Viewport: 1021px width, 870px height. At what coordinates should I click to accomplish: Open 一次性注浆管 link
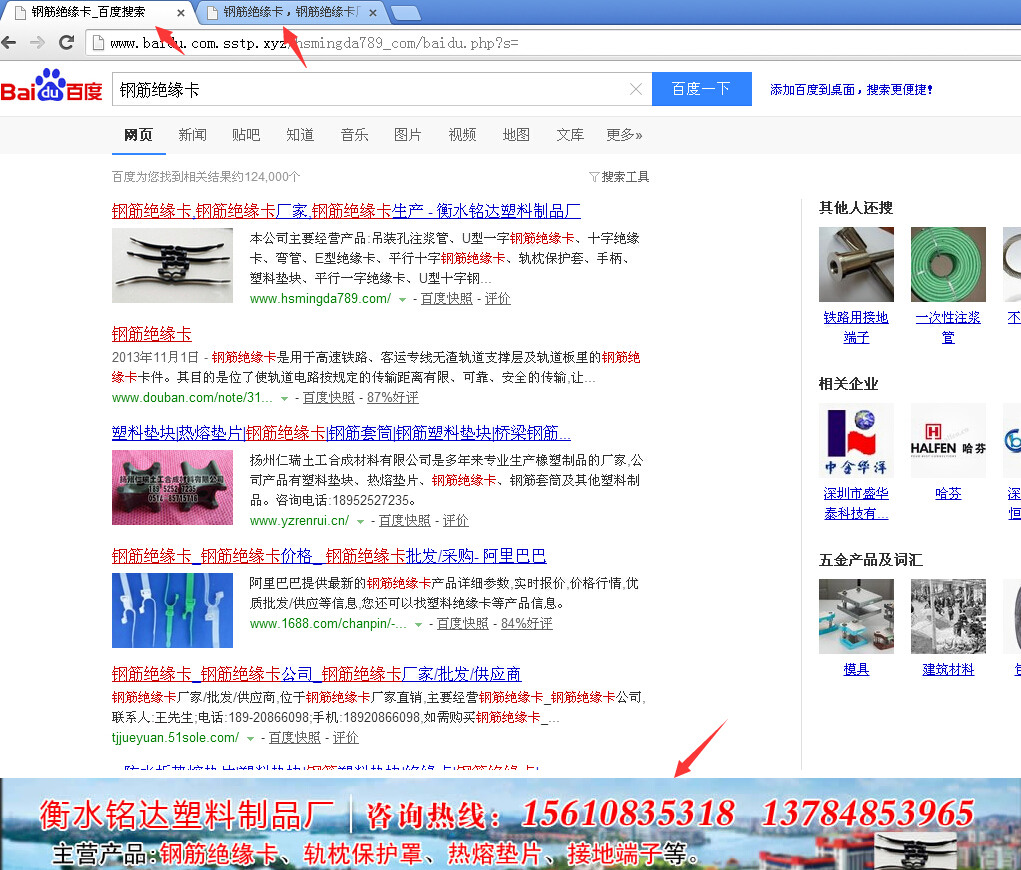948,327
